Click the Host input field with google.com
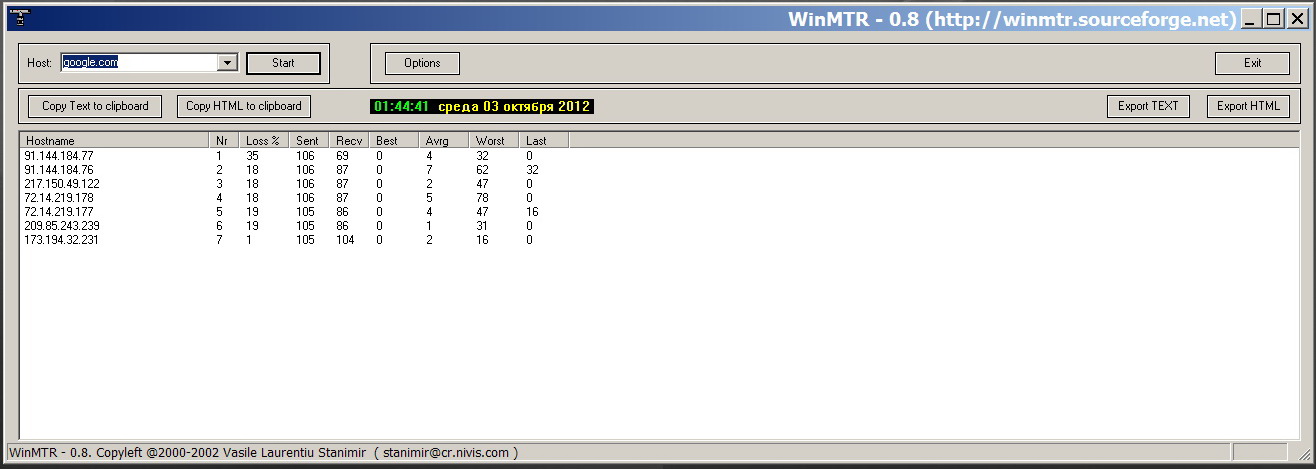 [138, 63]
